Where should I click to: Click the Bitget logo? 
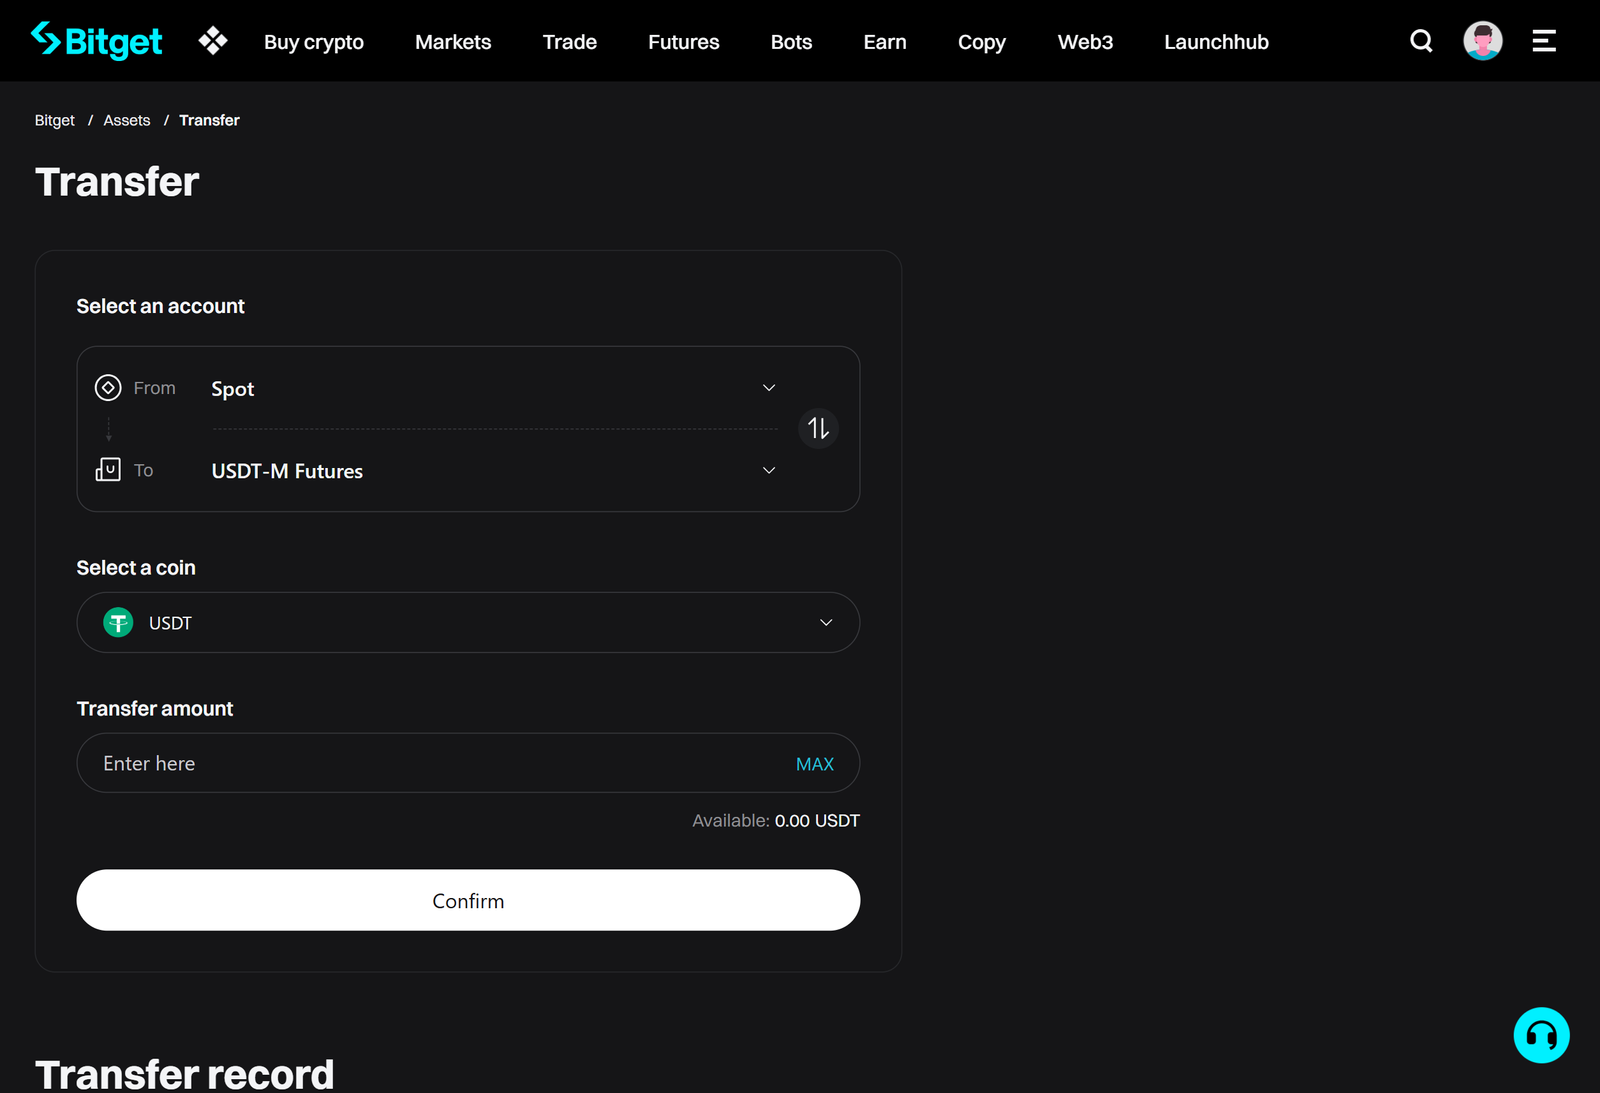(97, 40)
